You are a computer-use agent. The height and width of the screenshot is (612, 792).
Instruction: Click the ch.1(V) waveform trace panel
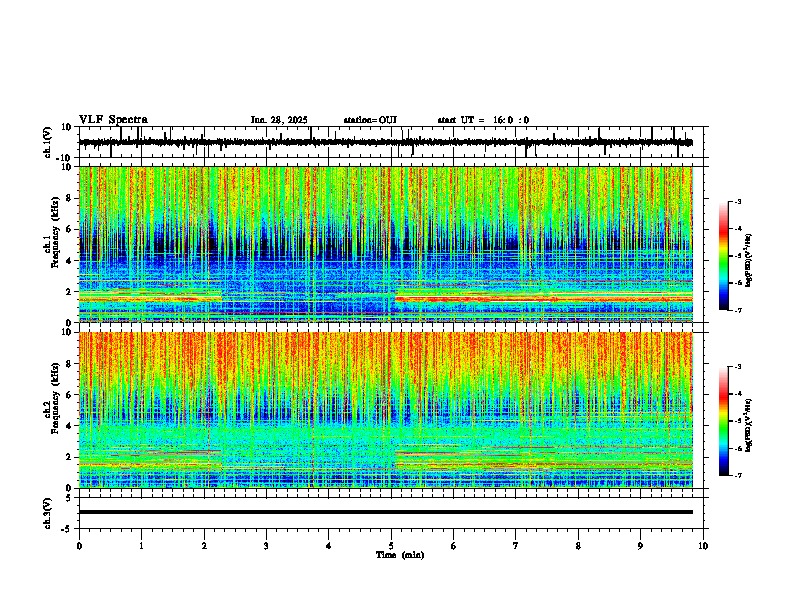[393, 142]
